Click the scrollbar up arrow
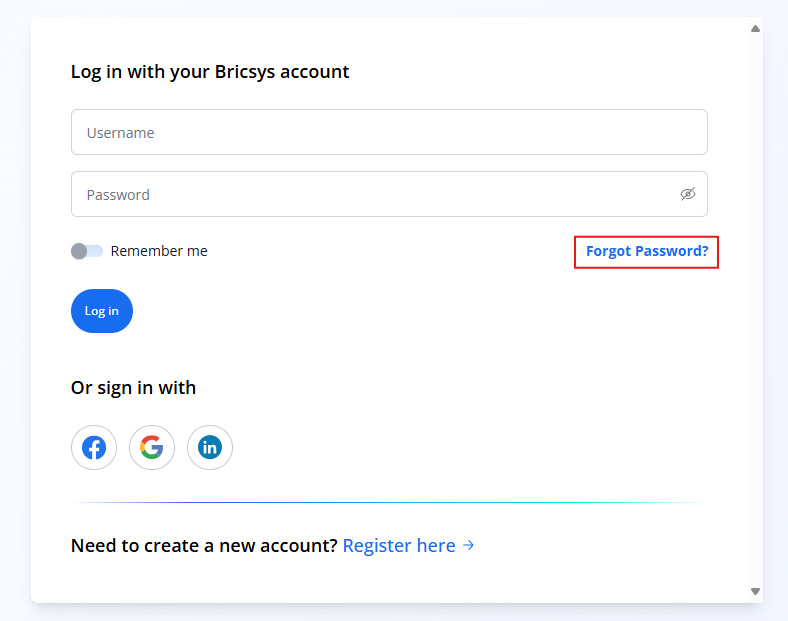The width and height of the screenshot is (788, 621). pyautogui.click(x=755, y=29)
